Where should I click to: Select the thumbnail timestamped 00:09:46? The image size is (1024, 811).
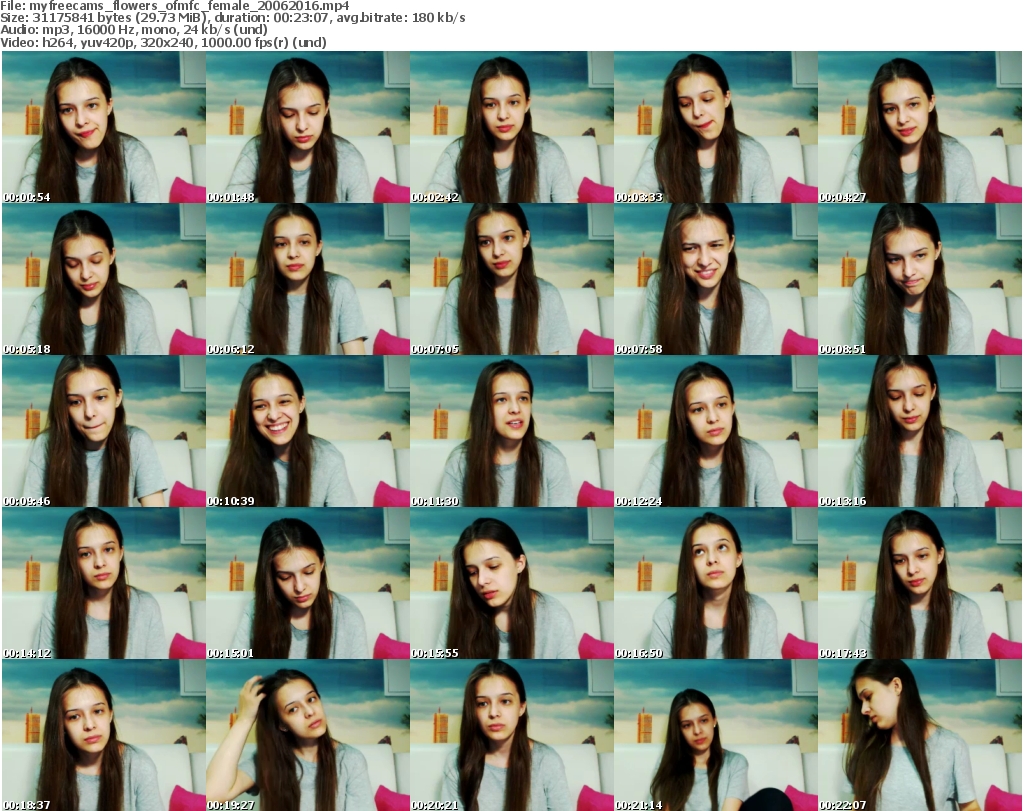coord(104,432)
